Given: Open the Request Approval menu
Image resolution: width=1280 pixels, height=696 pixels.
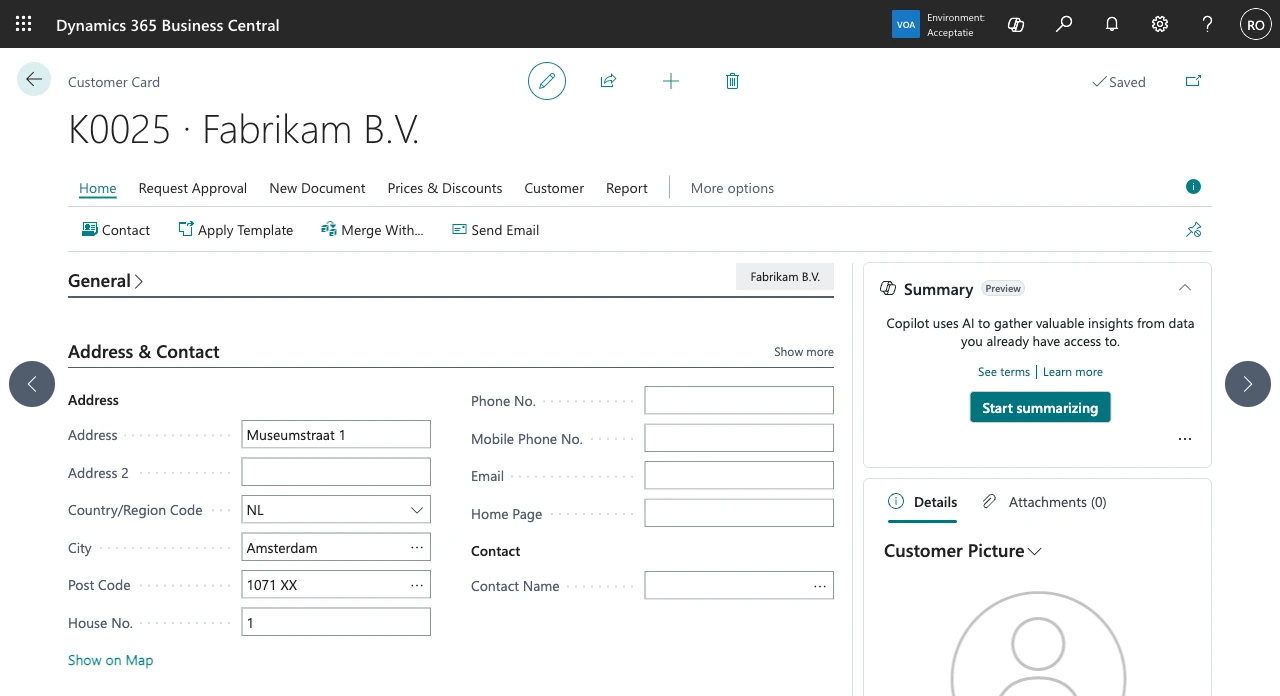Looking at the screenshot, I should tap(193, 188).
